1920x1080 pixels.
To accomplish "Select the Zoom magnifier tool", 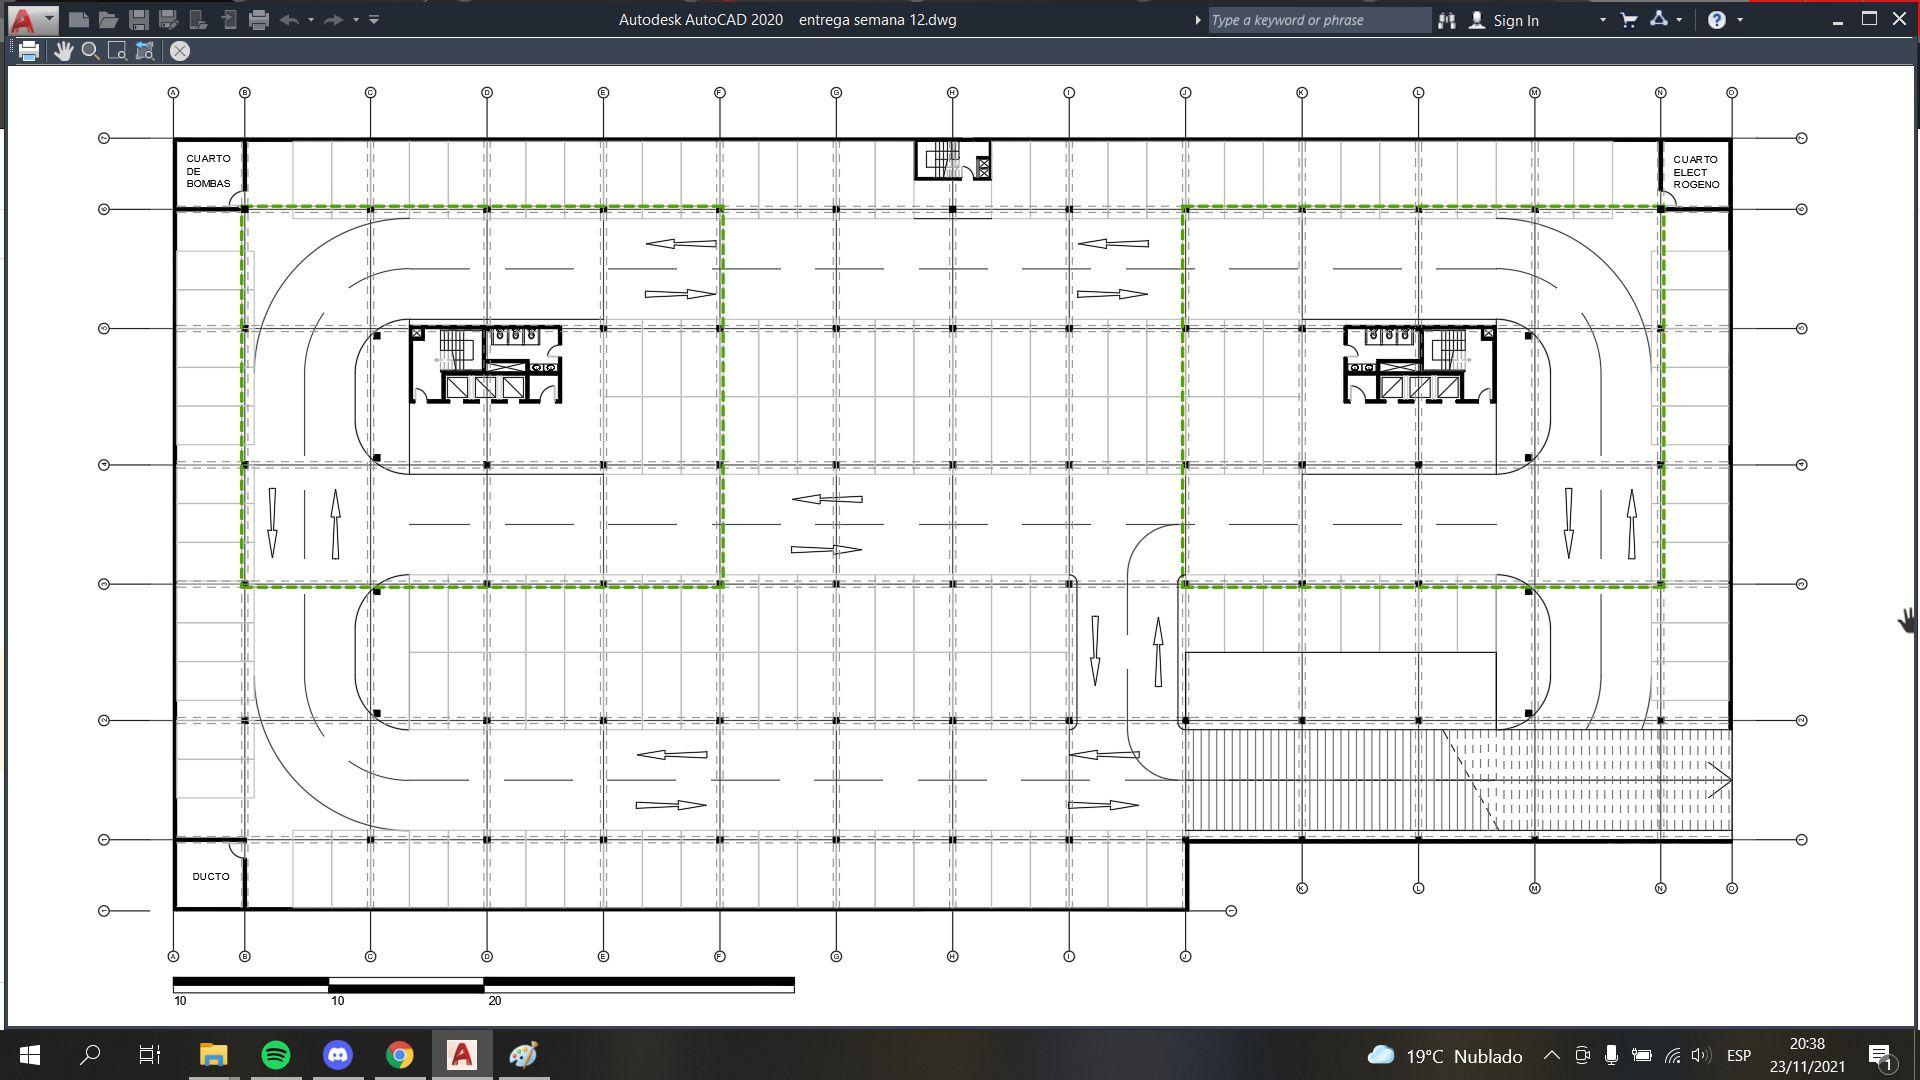I will pyautogui.click(x=90, y=51).
